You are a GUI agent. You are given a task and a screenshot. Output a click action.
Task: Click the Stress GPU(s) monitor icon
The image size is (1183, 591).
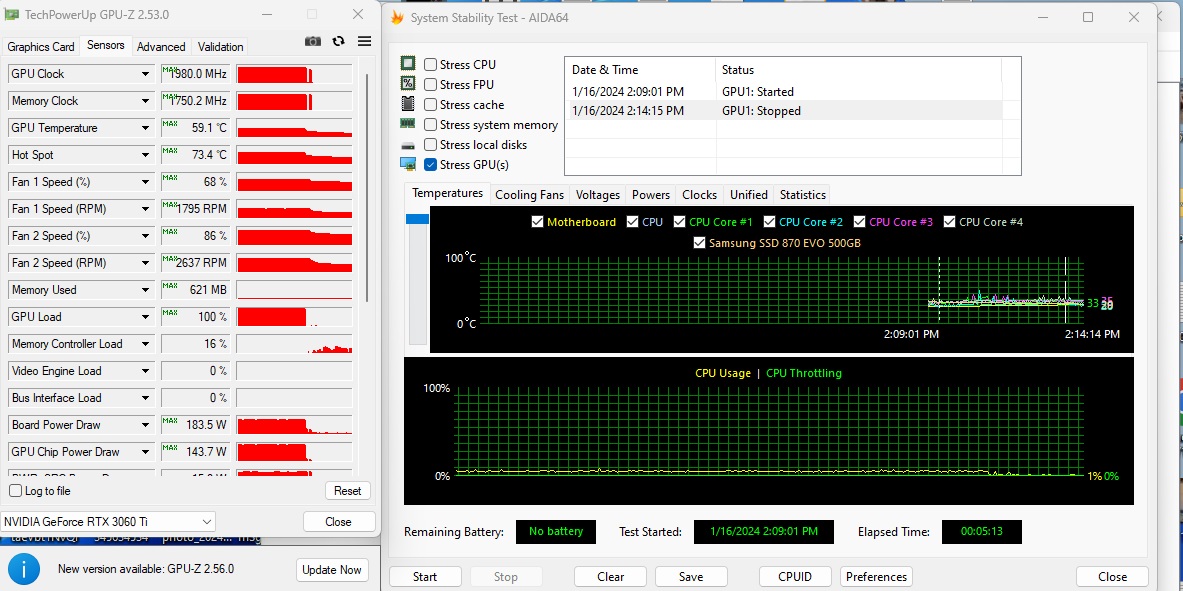(408, 164)
